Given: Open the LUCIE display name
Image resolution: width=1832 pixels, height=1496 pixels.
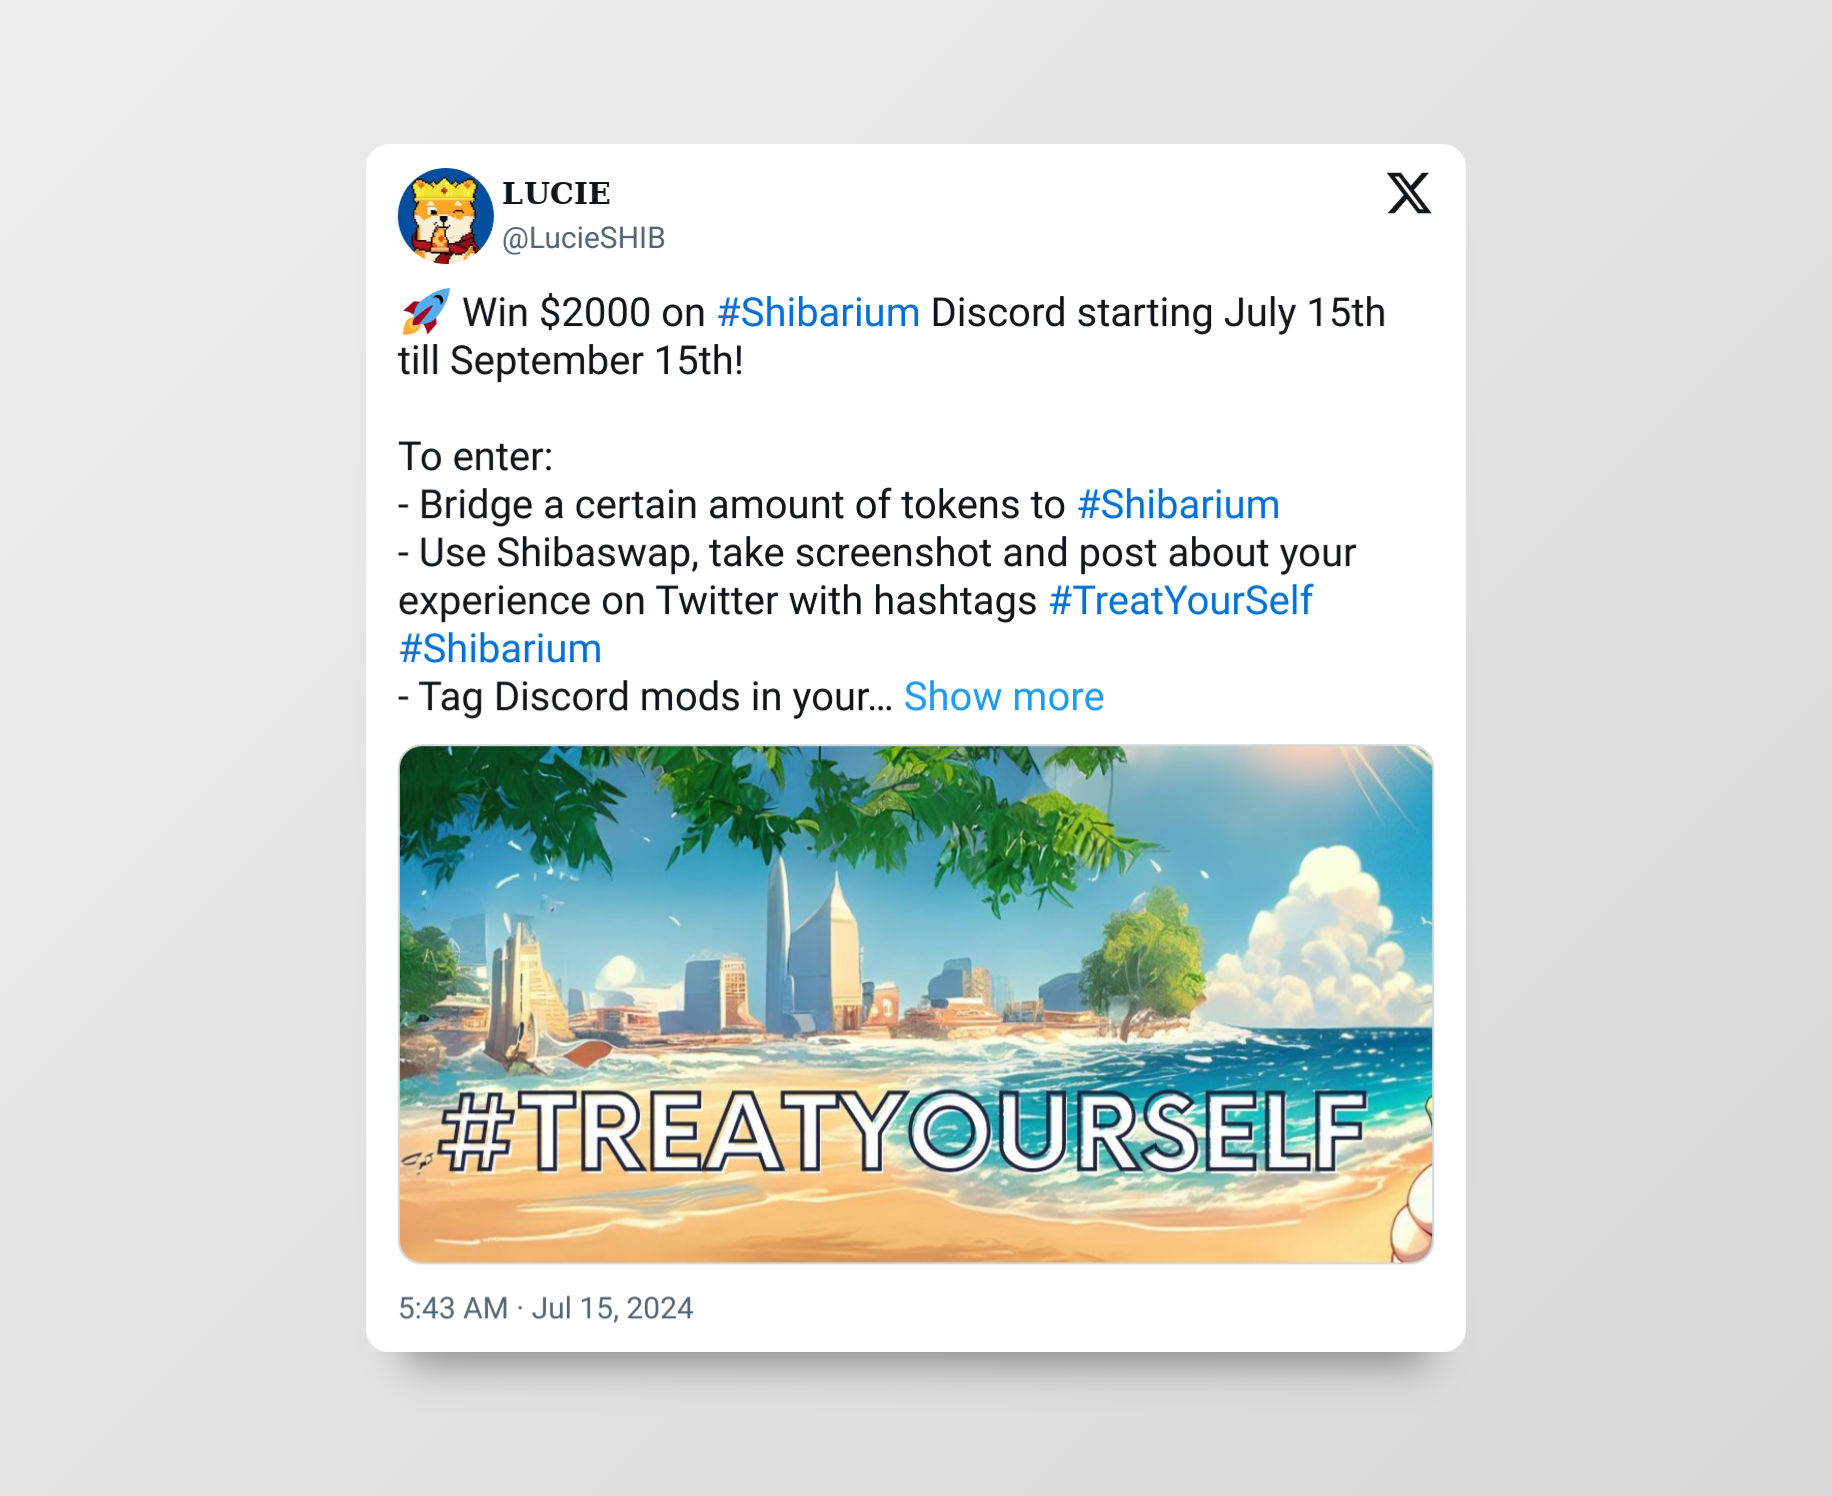Looking at the screenshot, I should pos(556,193).
